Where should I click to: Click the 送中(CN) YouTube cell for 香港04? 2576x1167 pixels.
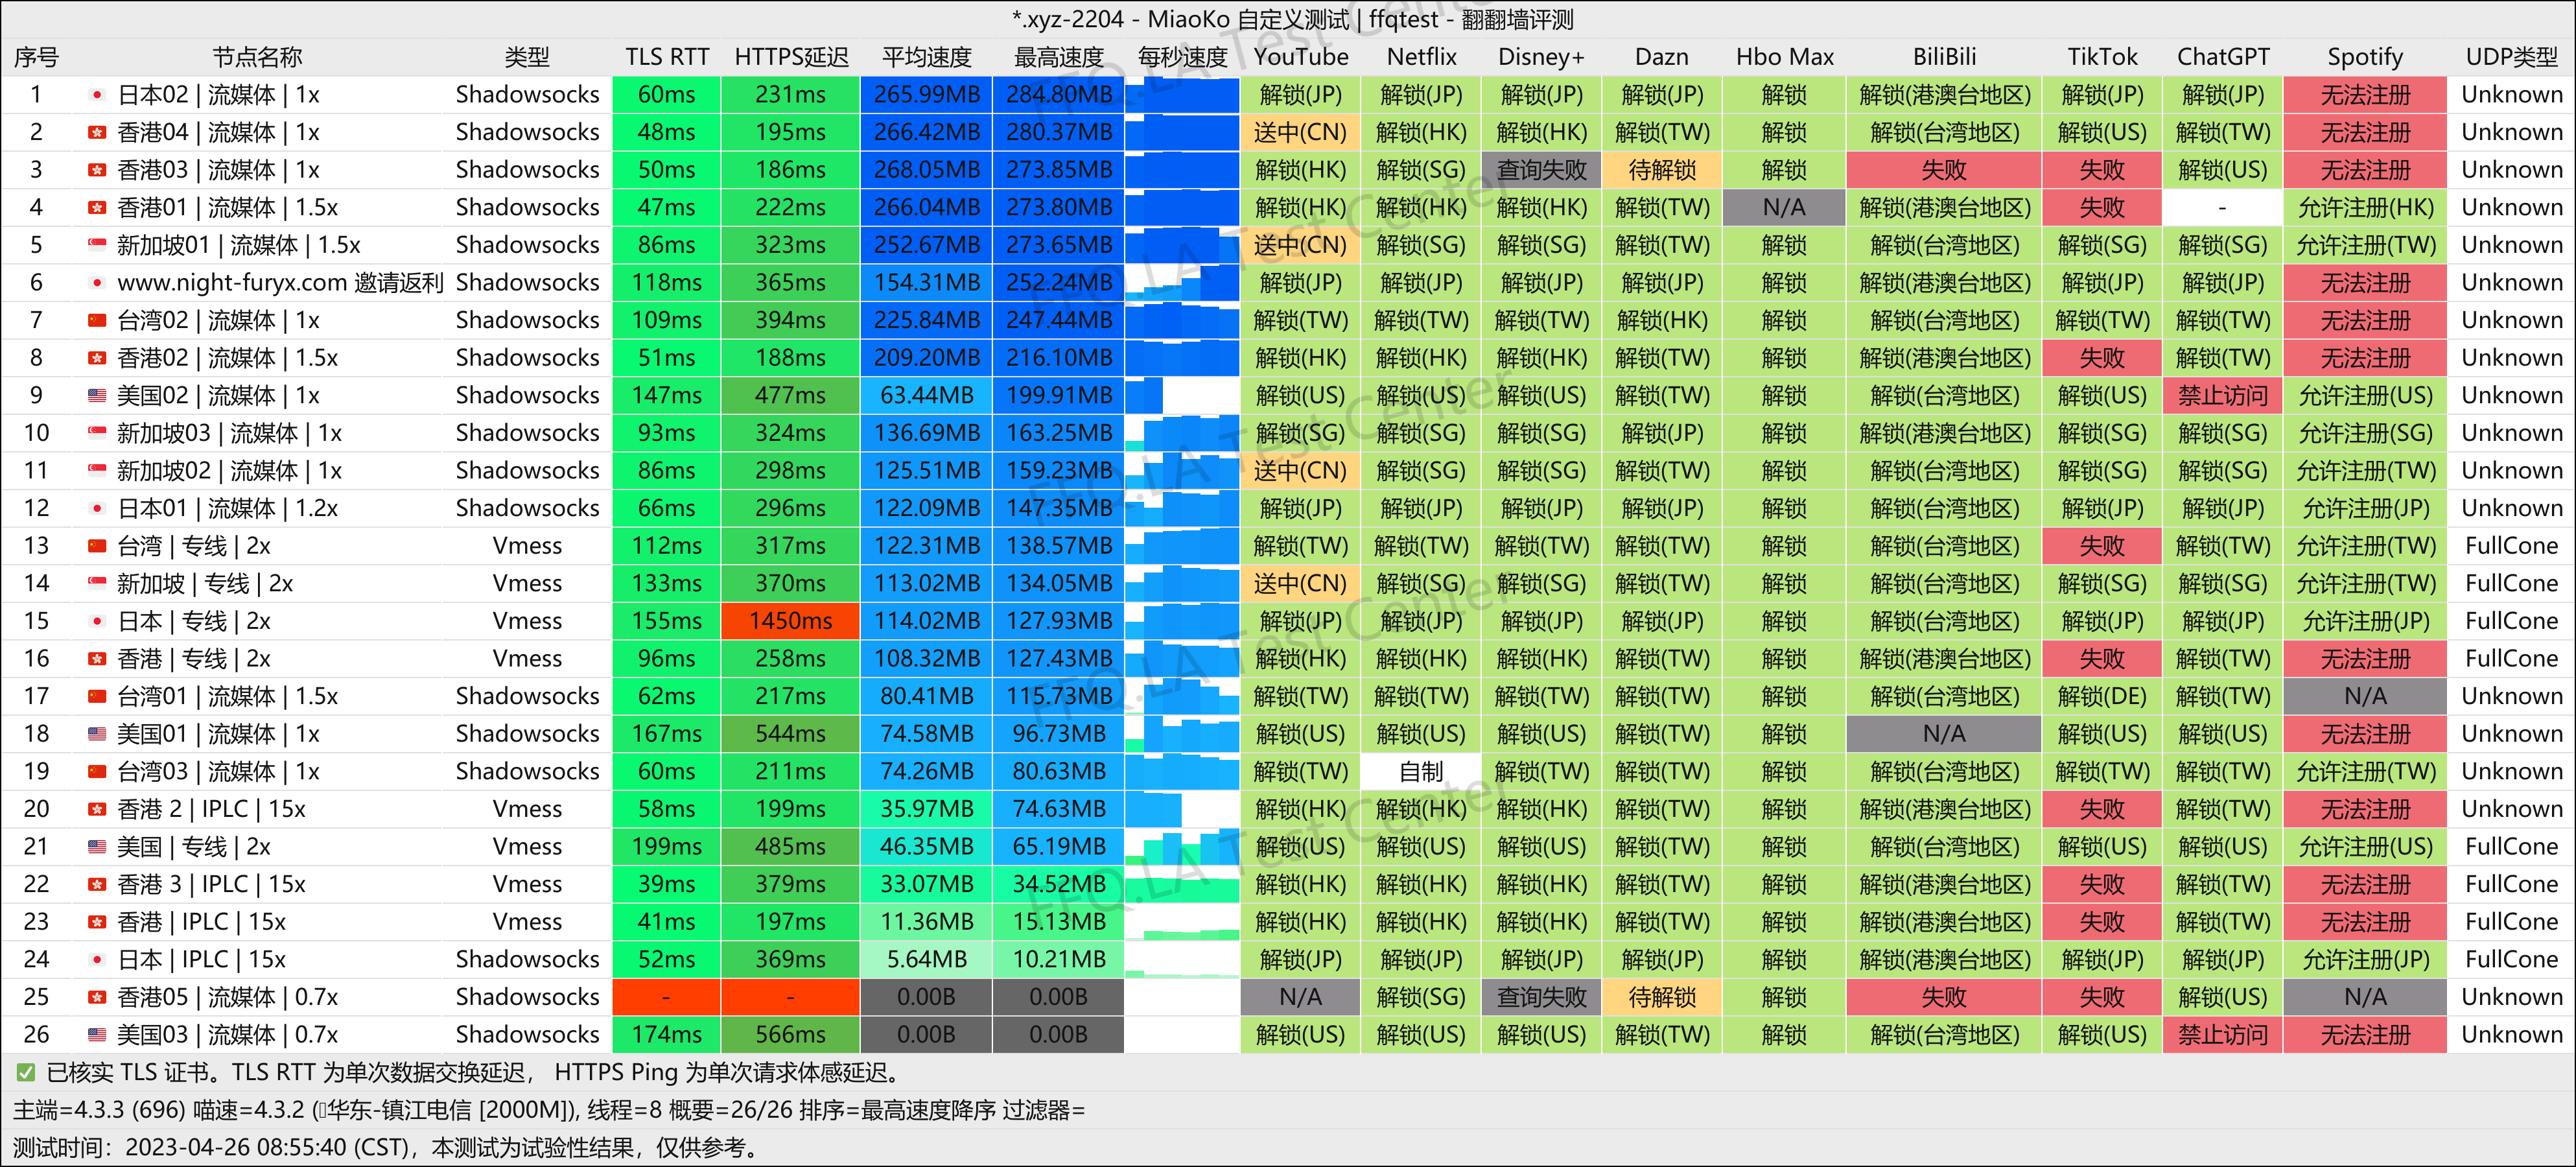tap(1300, 132)
